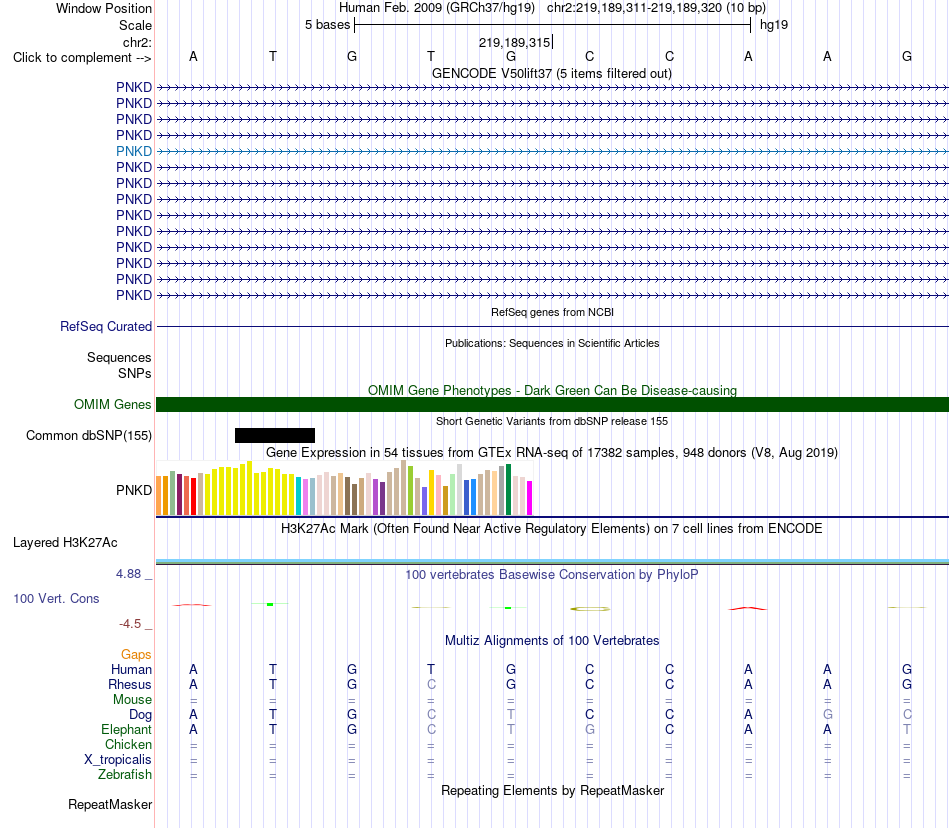Click the Scale label in the ruler
The image size is (950, 828).
[x=135, y=25]
